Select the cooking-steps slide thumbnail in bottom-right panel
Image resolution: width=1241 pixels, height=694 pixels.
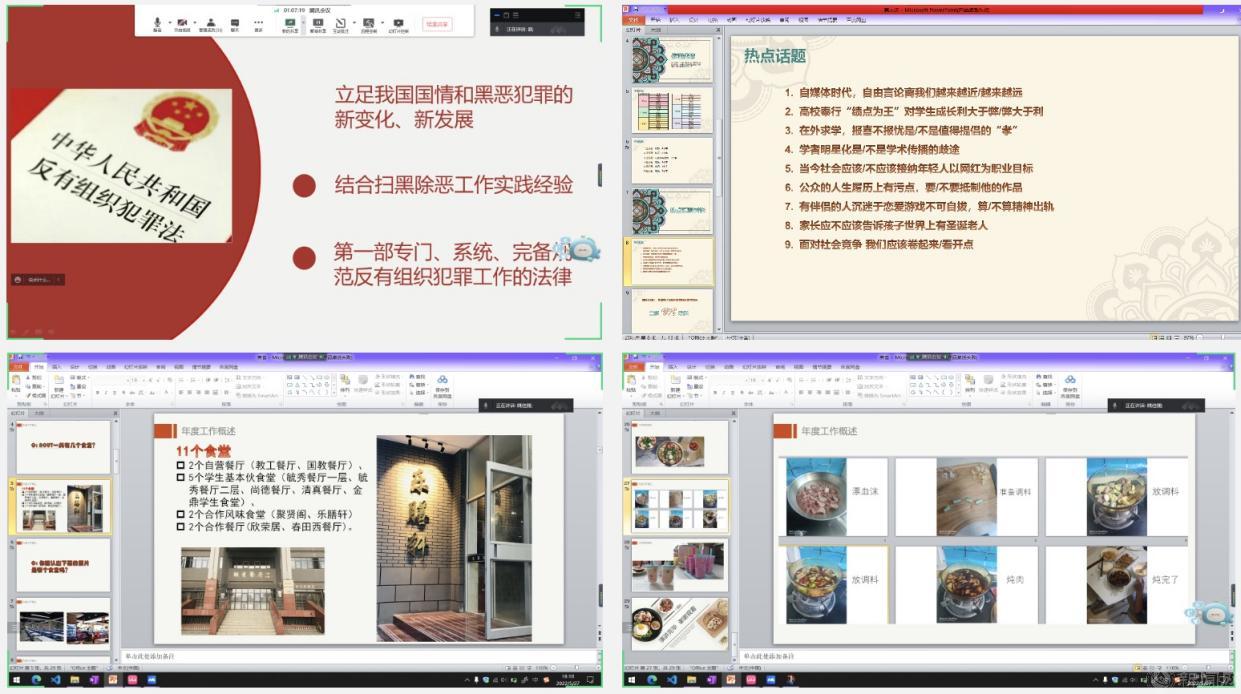pos(680,506)
